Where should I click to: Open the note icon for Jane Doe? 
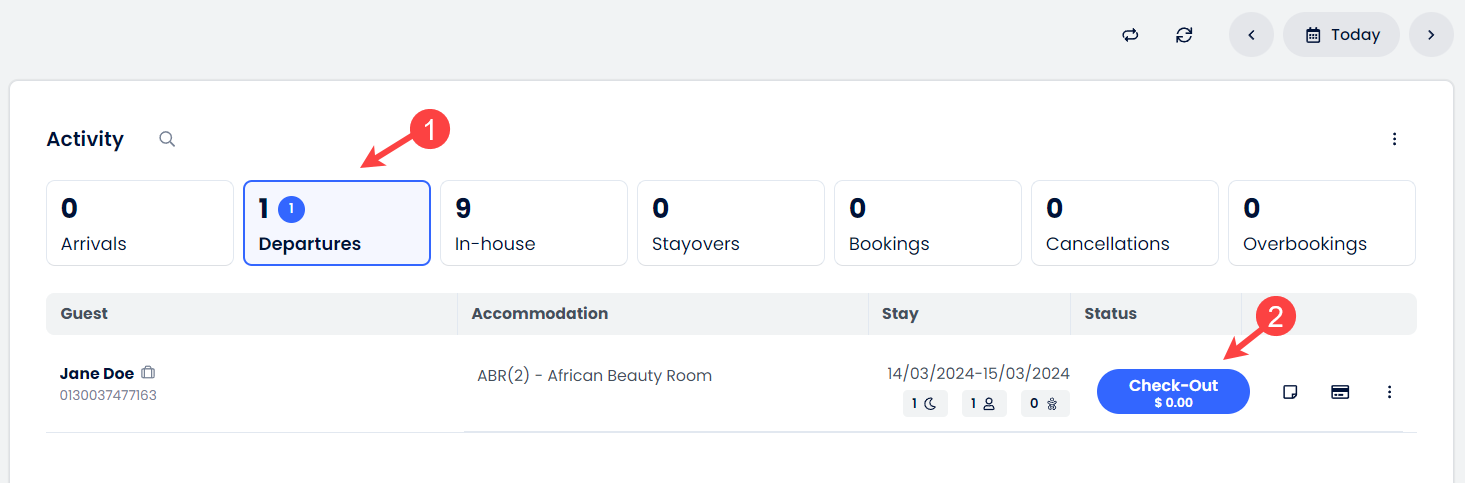coord(1290,392)
